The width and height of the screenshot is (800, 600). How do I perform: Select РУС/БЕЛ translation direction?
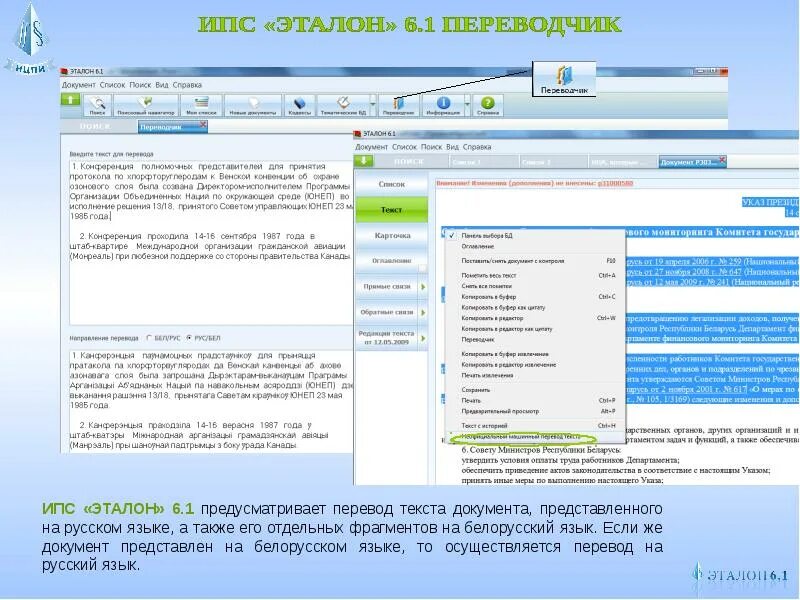(x=189, y=338)
